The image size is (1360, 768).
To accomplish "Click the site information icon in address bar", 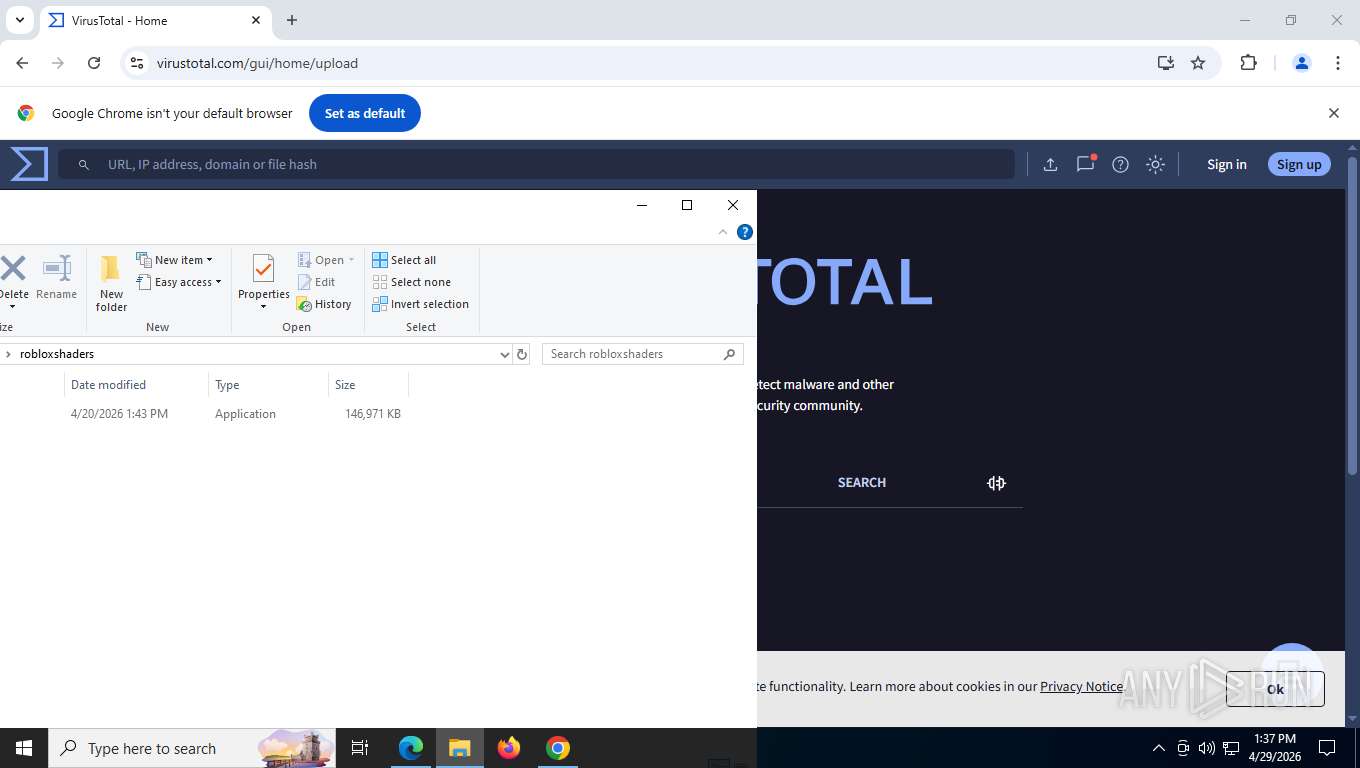I will [x=138, y=63].
